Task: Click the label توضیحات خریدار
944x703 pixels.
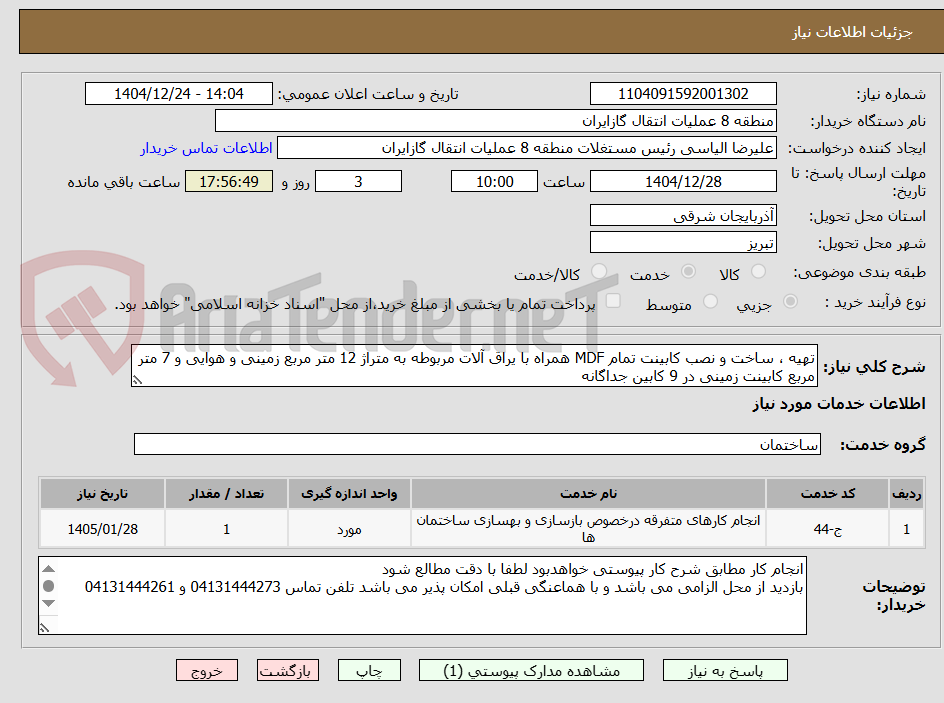Action: pyautogui.click(x=894, y=595)
